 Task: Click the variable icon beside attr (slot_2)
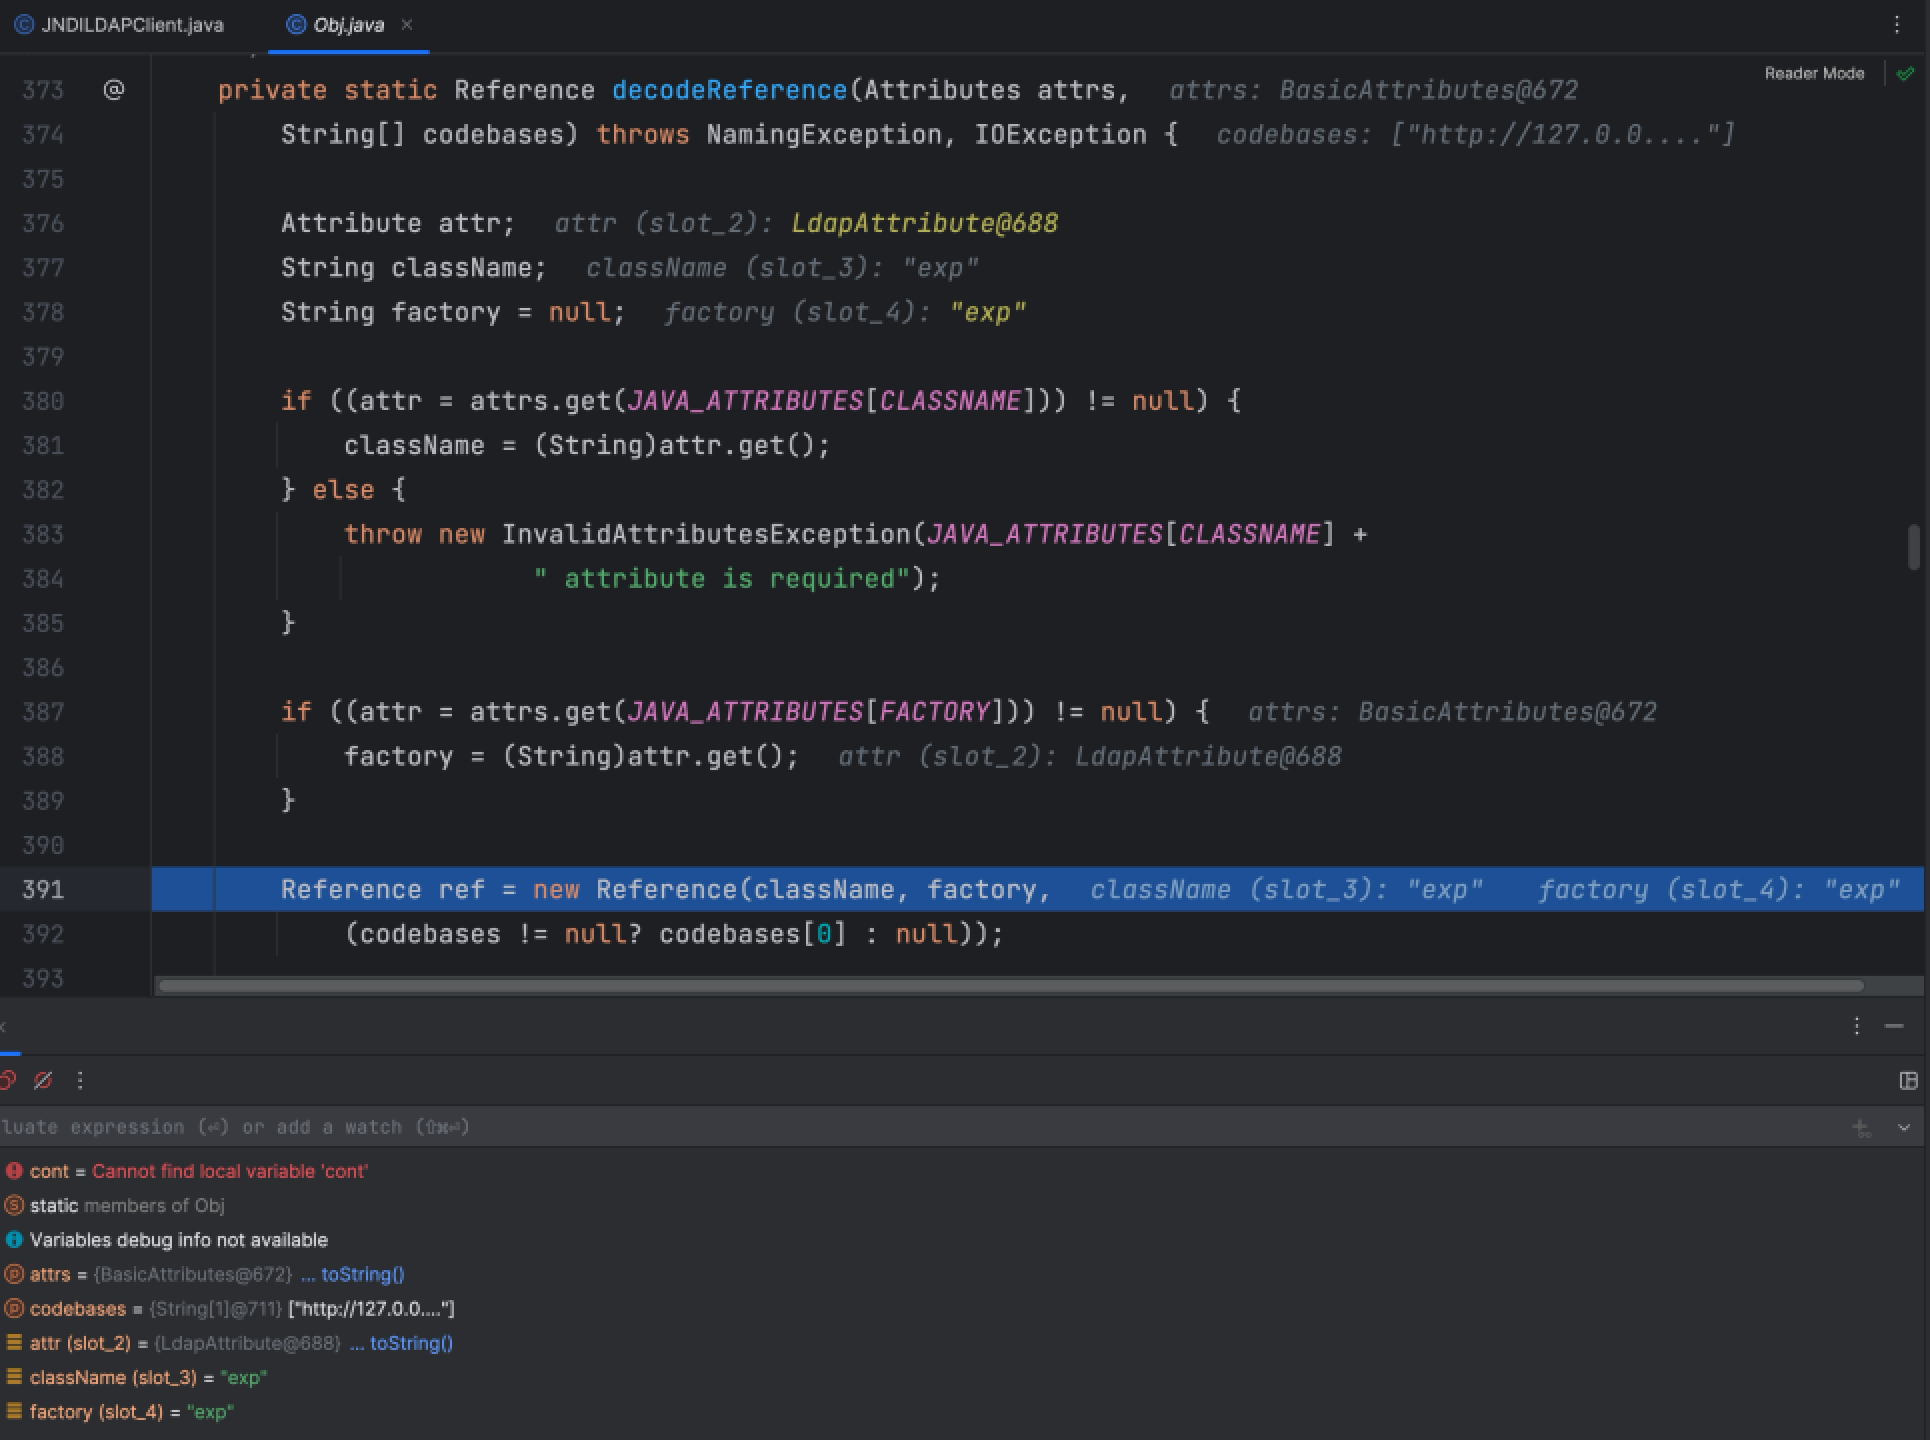[x=14, y=1342]
